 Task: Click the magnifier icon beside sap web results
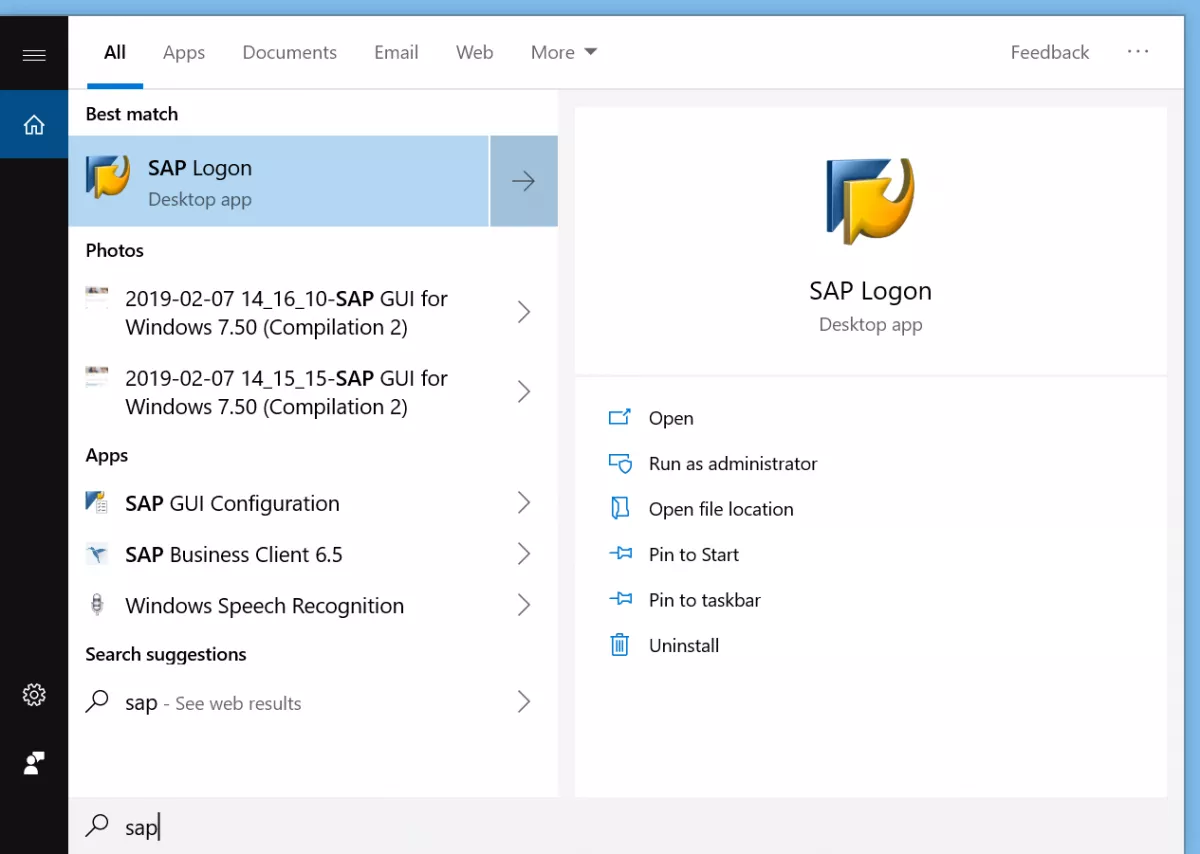tap(97, 702)
